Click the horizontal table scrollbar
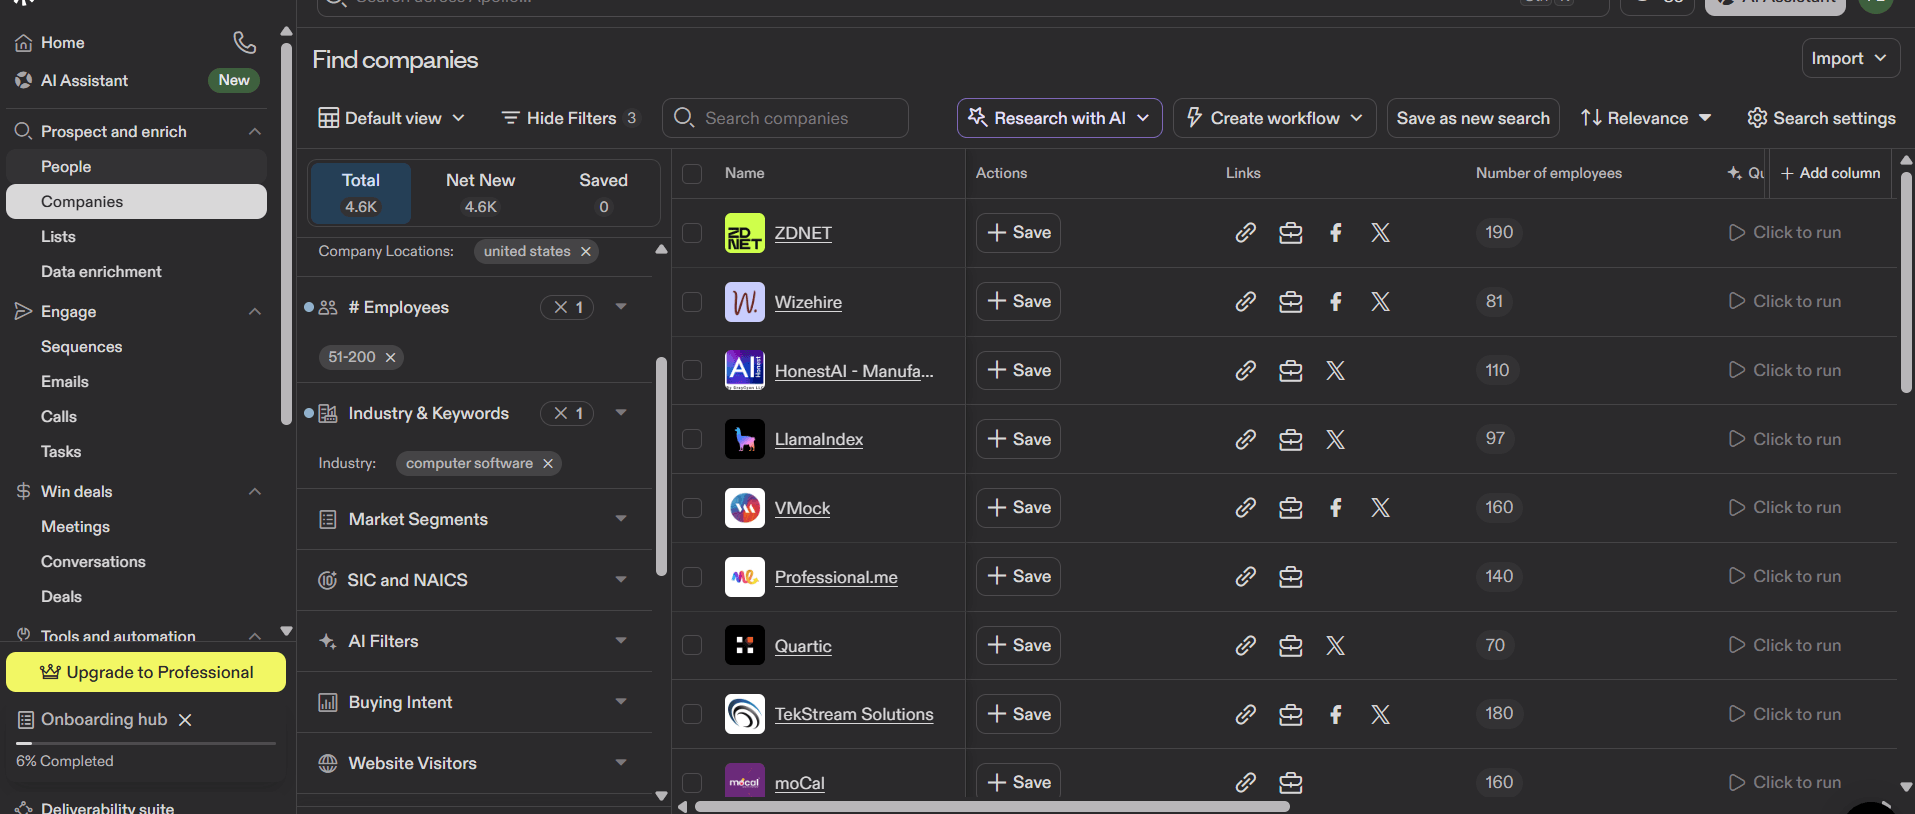 991,807
